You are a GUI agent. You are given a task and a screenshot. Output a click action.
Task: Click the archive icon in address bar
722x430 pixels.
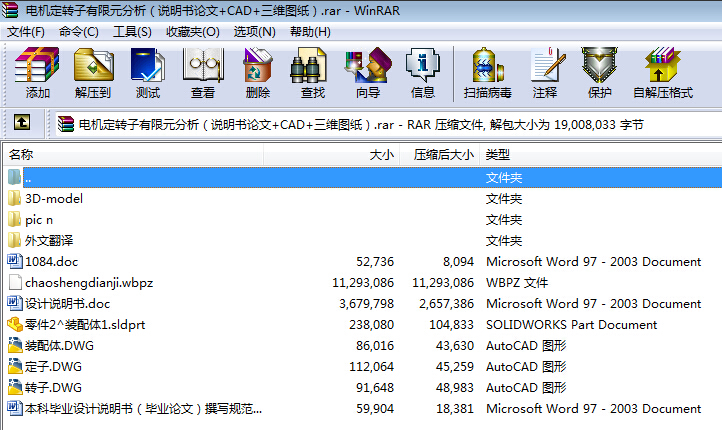pyautogui.click(x=66, y=124)
